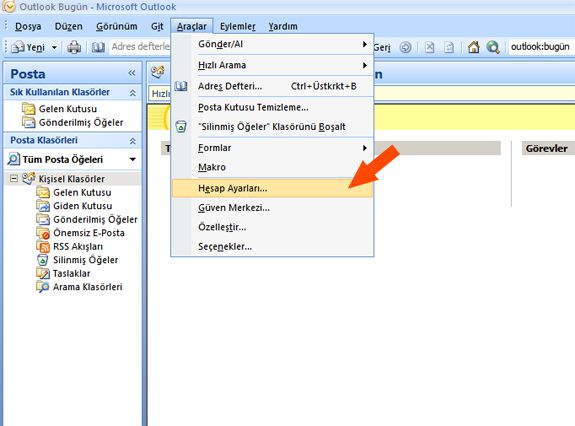The height and width of the screenshot is (426, 575).
Task: Collapse the Kişisel Klasörler tree node
Action: click(14, 179)
